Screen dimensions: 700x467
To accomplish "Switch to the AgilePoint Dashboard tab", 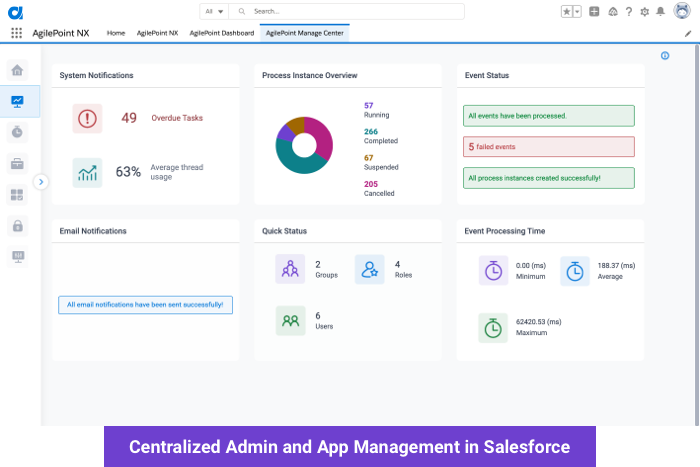I will click(x=221, y=33).
